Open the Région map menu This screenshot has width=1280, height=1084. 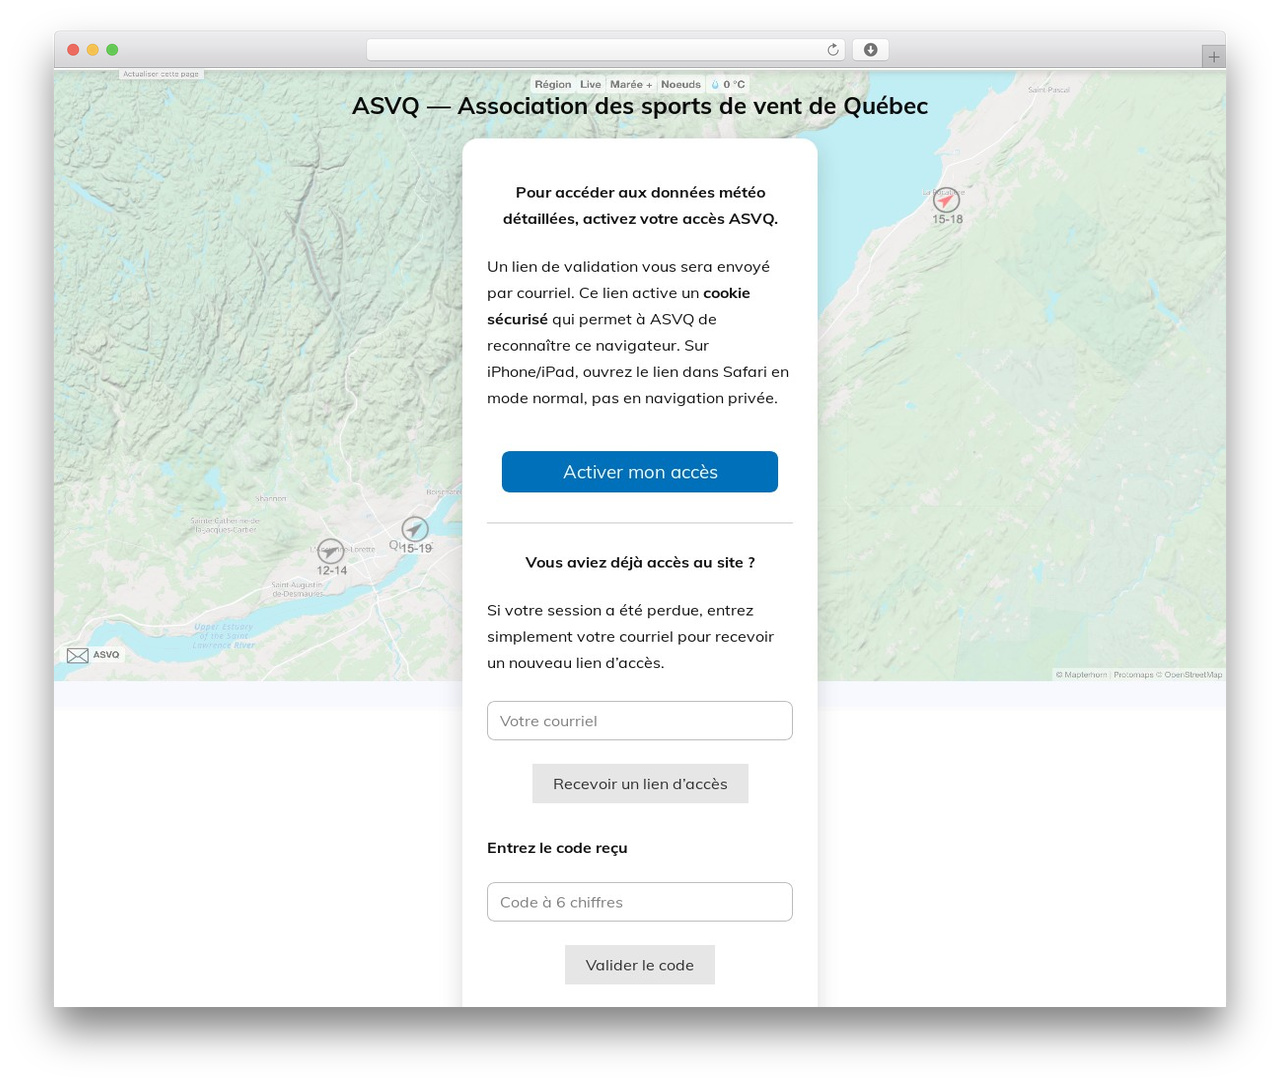(553, 85)
